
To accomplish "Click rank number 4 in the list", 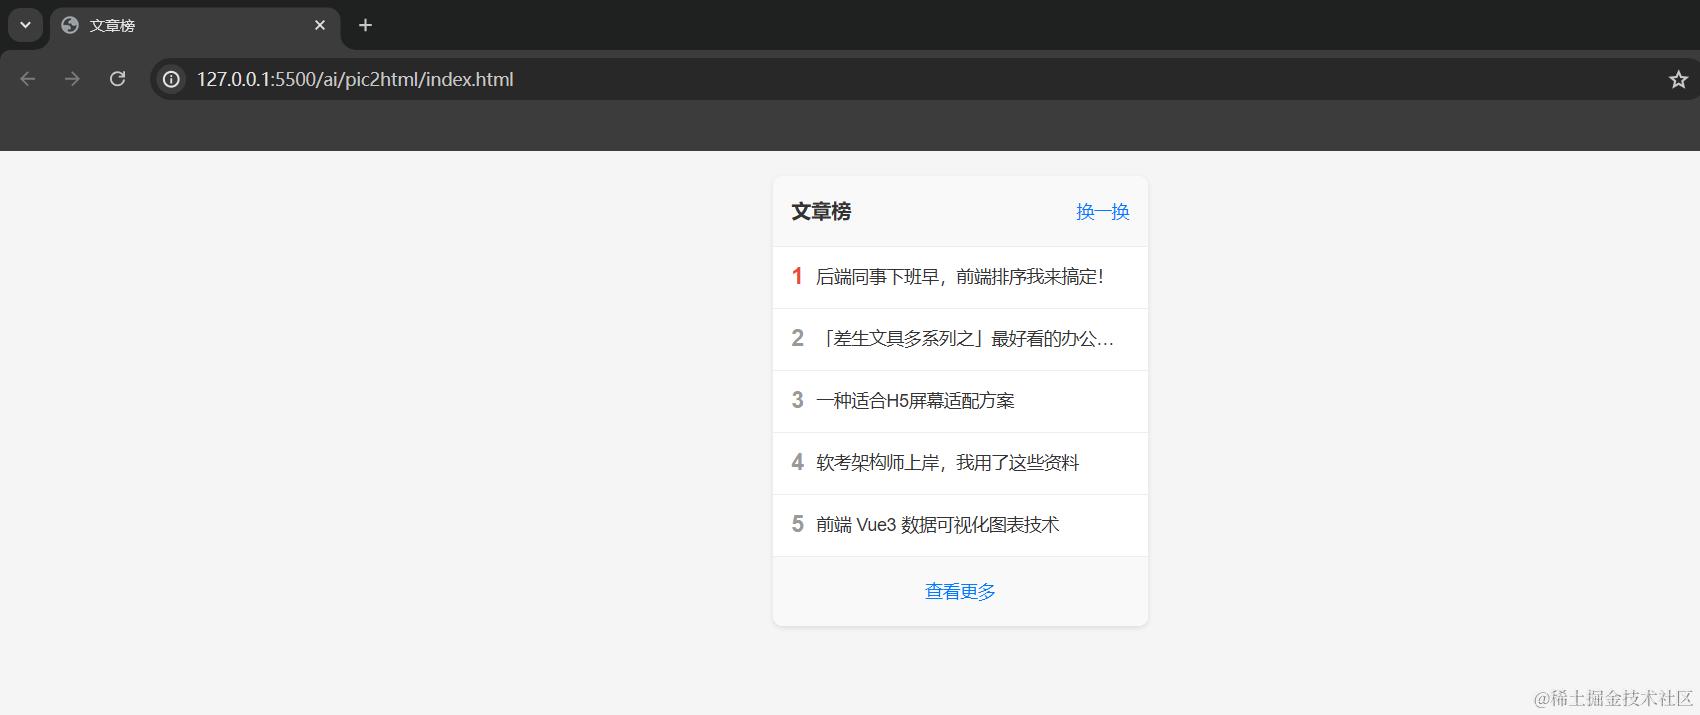I will point(797,463).
